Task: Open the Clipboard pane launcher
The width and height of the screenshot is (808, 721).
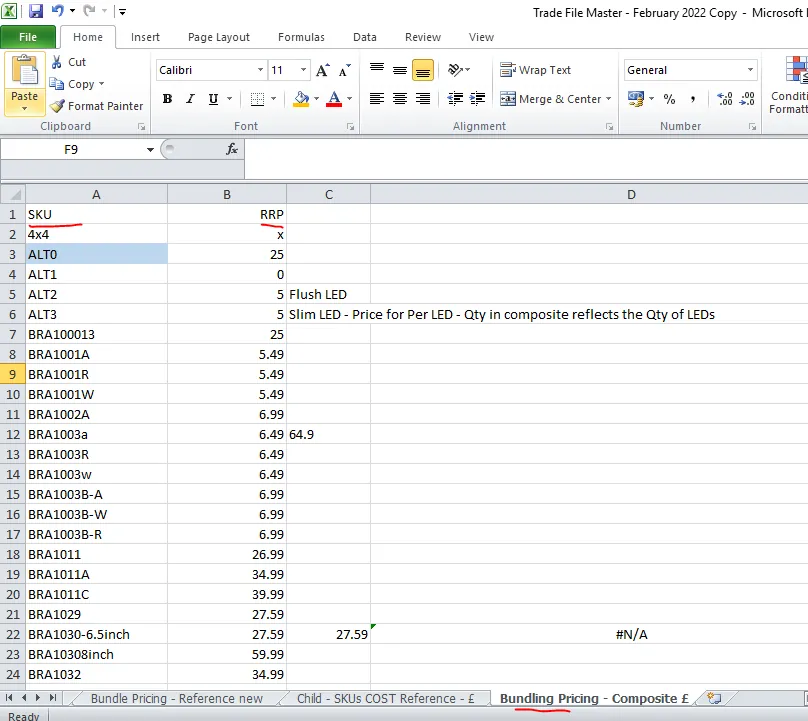Action: coord(142,126)
